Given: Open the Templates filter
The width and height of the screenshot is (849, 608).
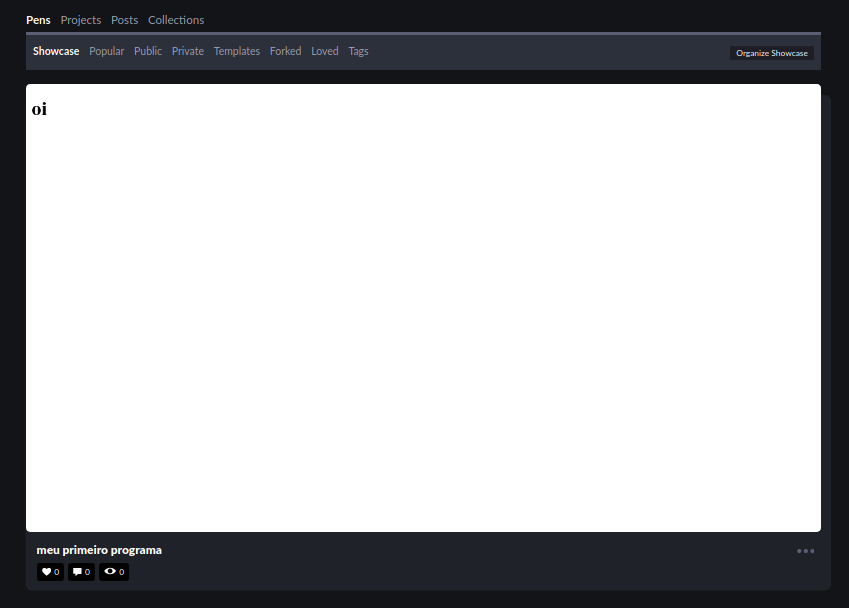Looking at the screenshot, I should point(236,51).
